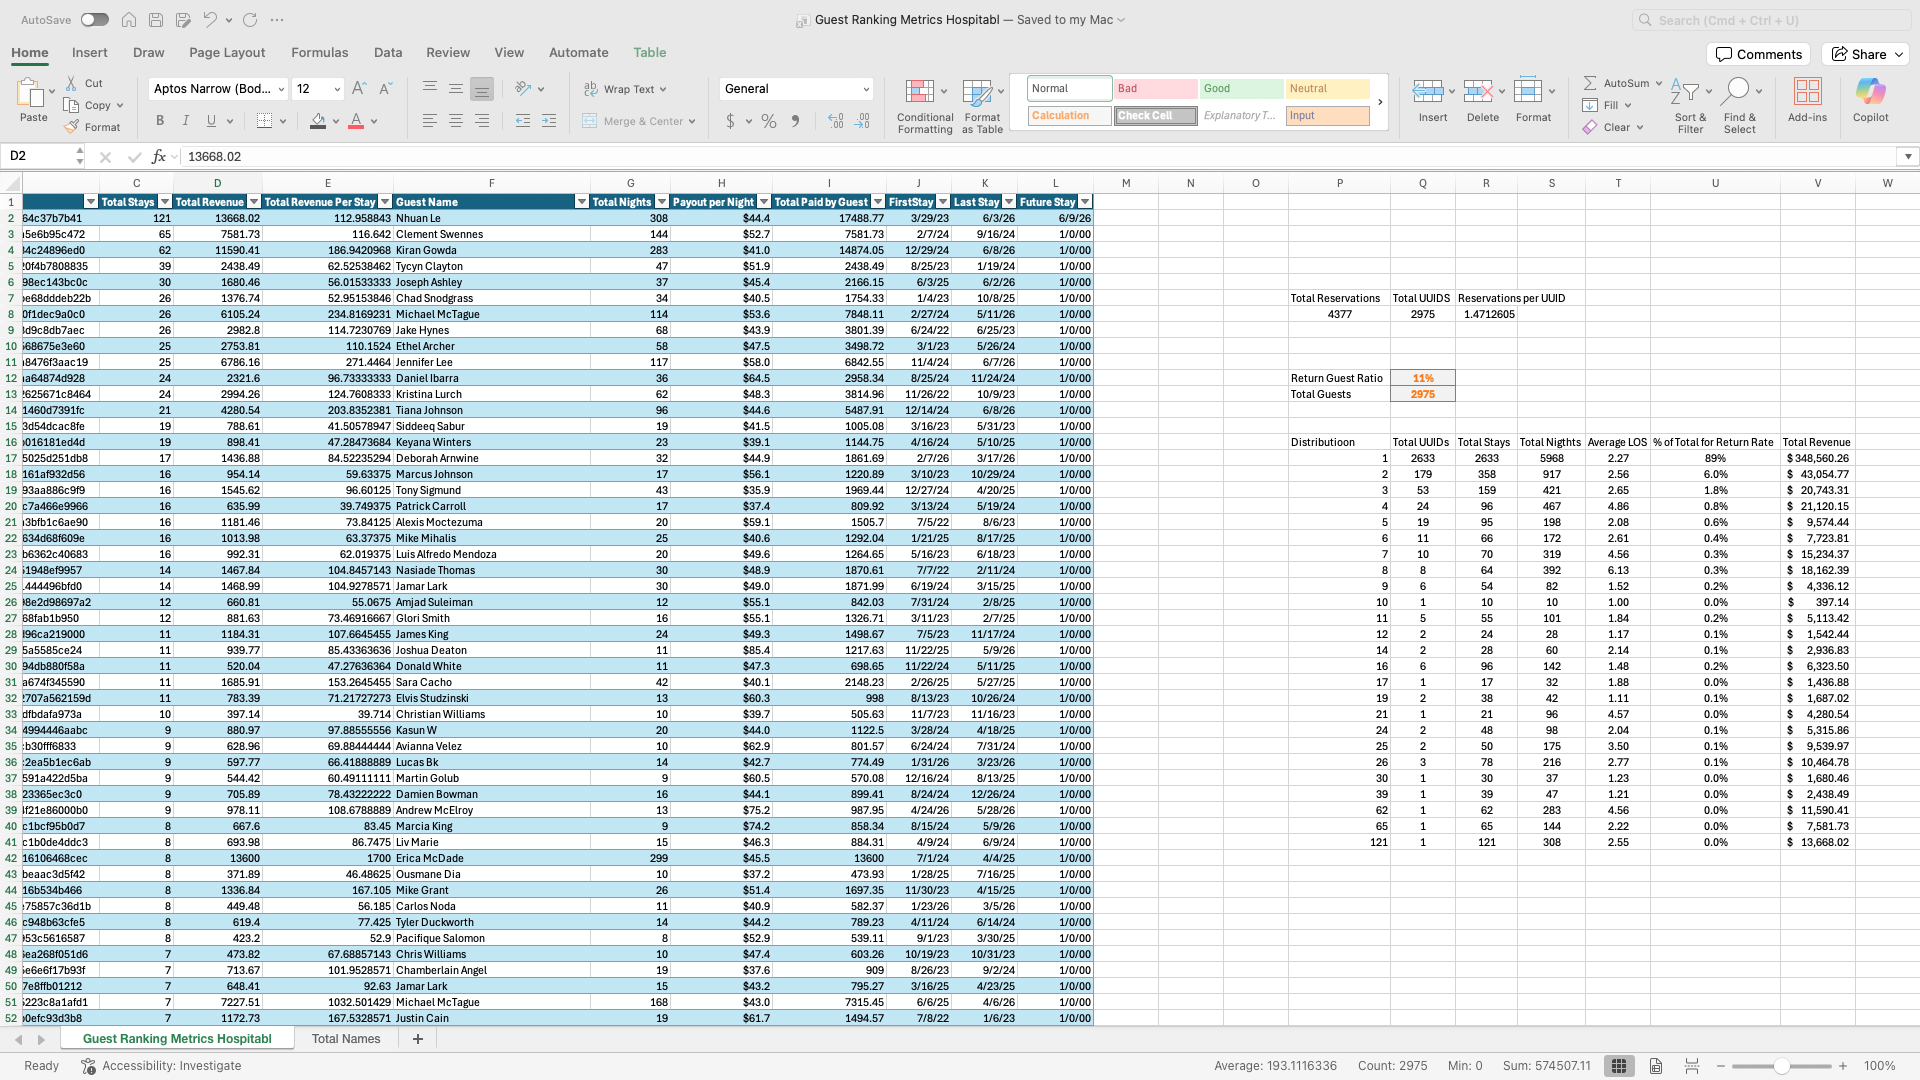Toggle Bold formatting

(x=160, y=121)
